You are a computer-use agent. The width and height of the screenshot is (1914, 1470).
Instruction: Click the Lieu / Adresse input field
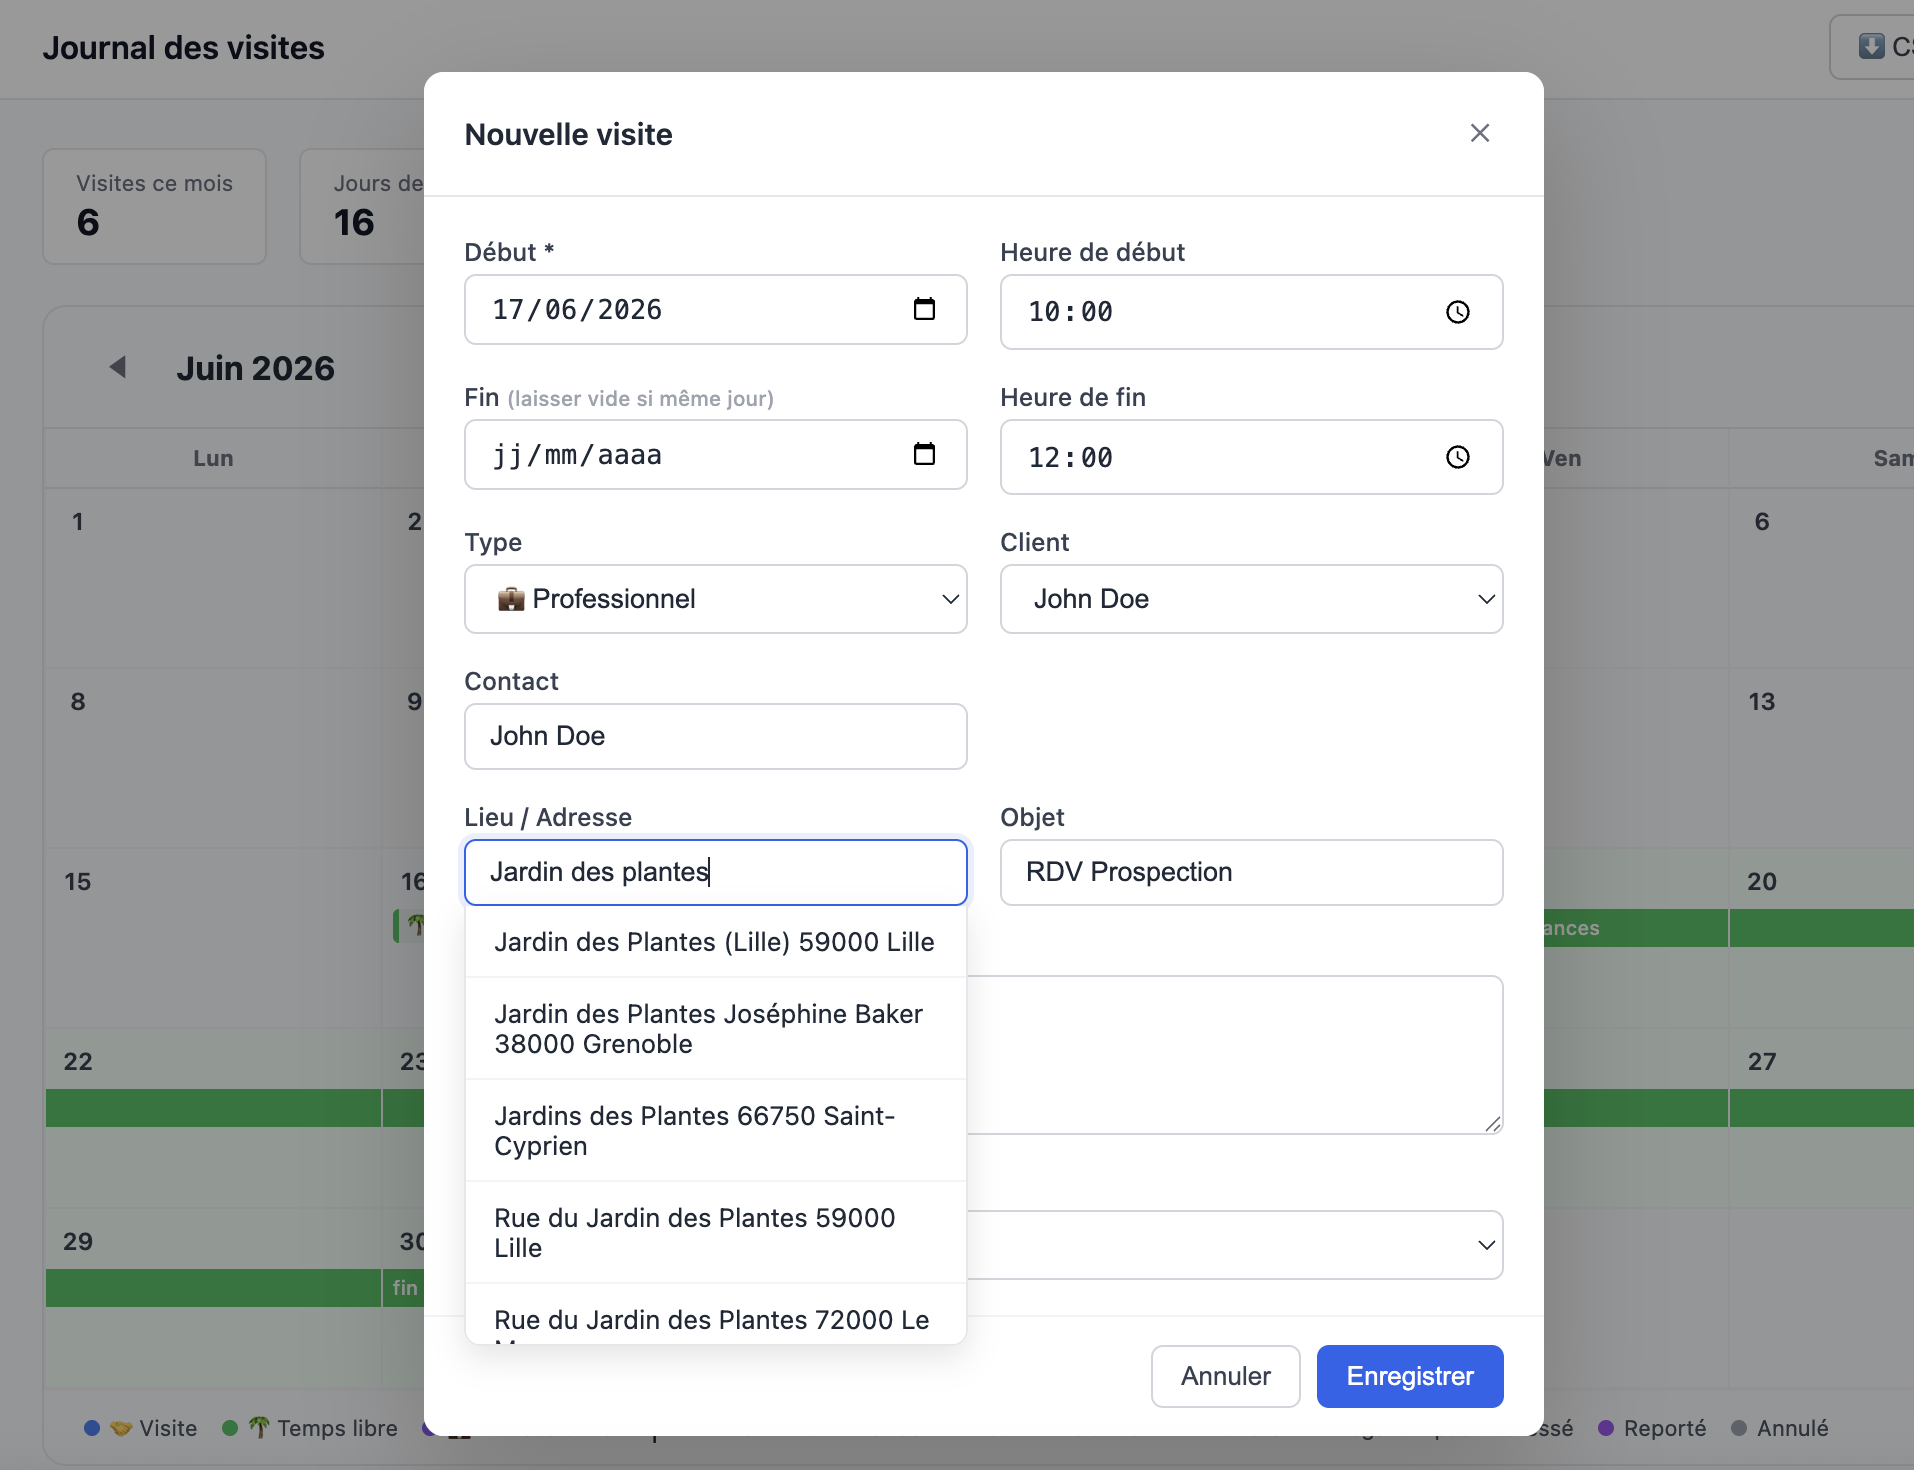click(716, 872)
